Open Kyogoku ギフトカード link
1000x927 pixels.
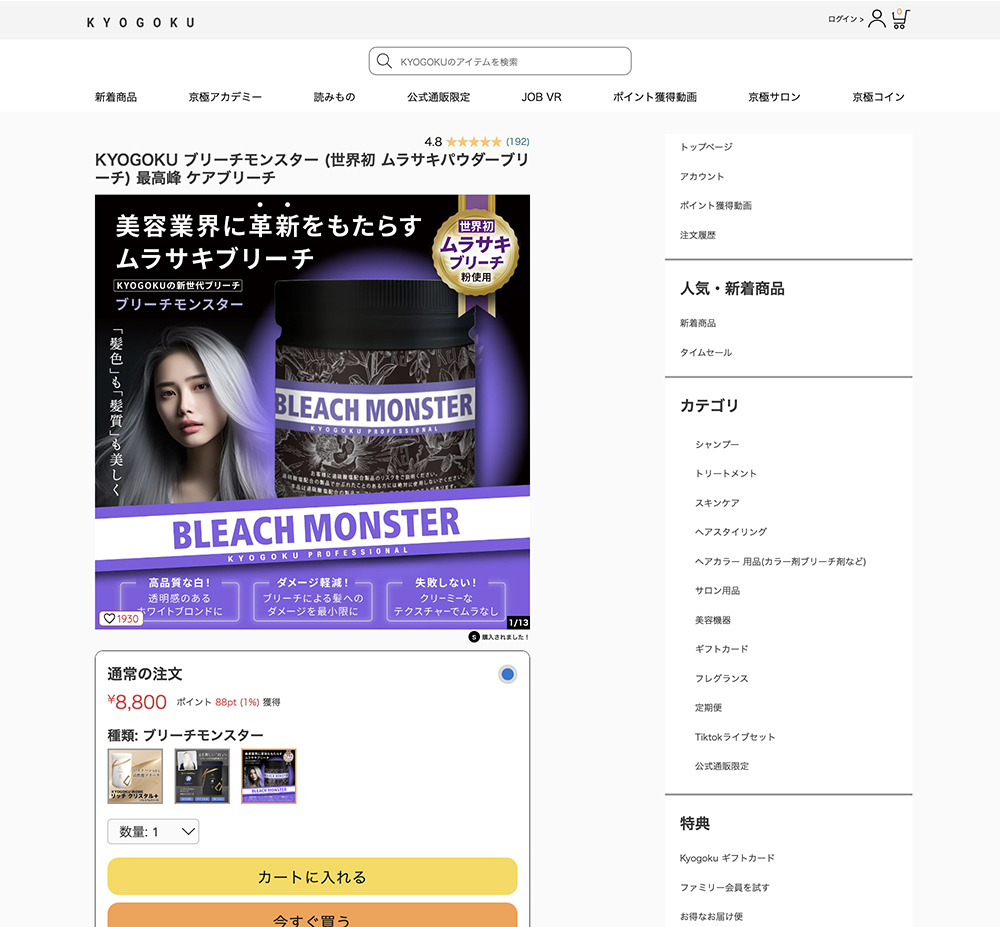tap(727, 858)
